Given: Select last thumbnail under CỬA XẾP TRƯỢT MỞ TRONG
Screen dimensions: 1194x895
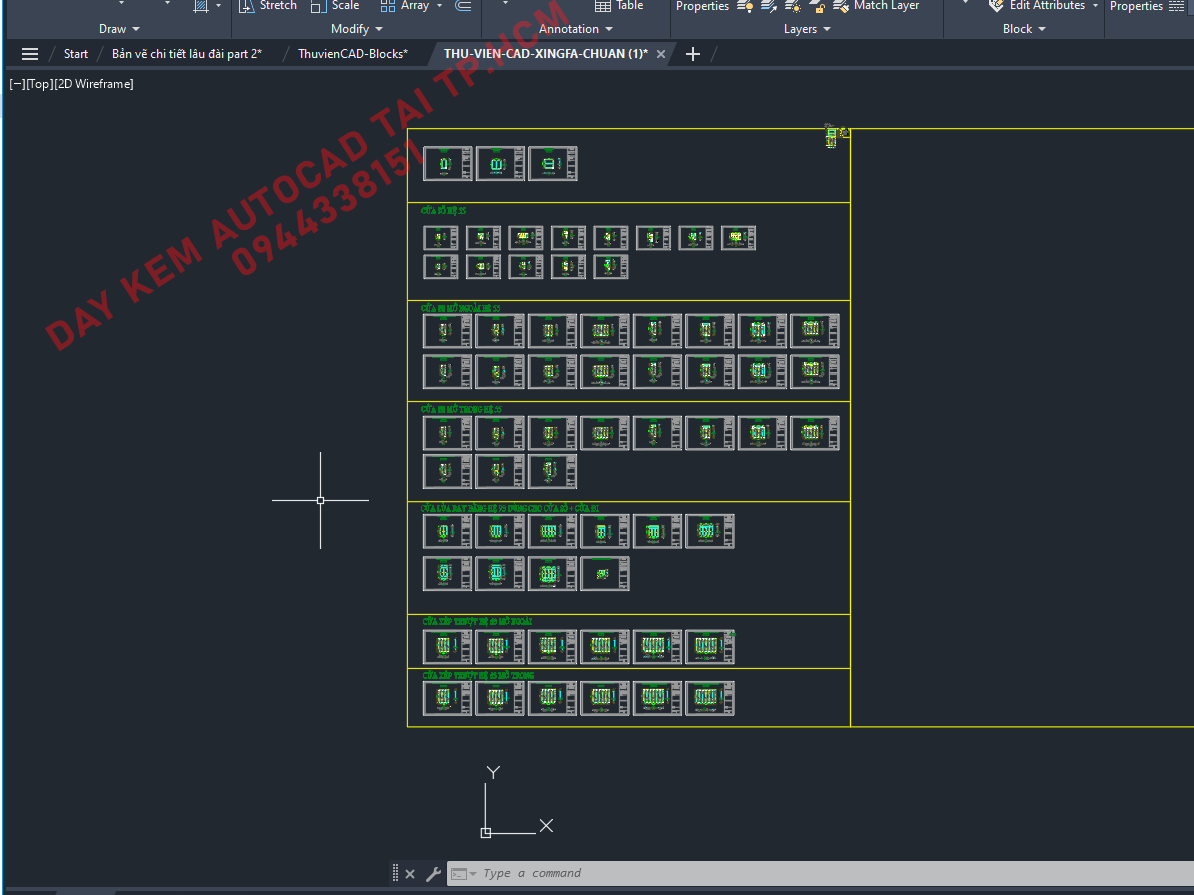Looking at the screenshot, I should 710,698.
